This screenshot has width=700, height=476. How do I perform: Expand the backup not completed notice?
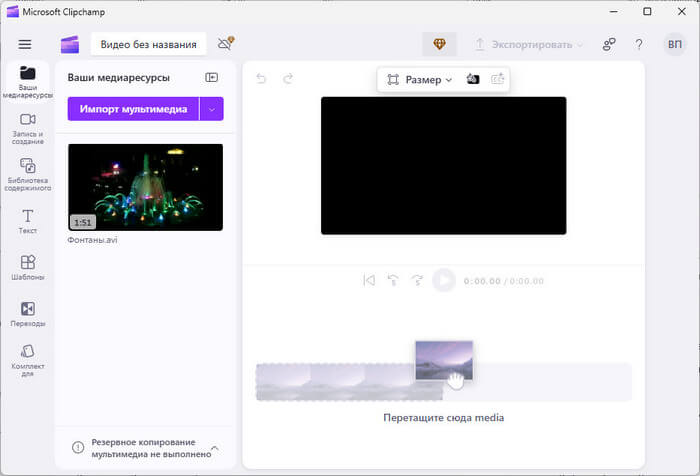(215, 448)
